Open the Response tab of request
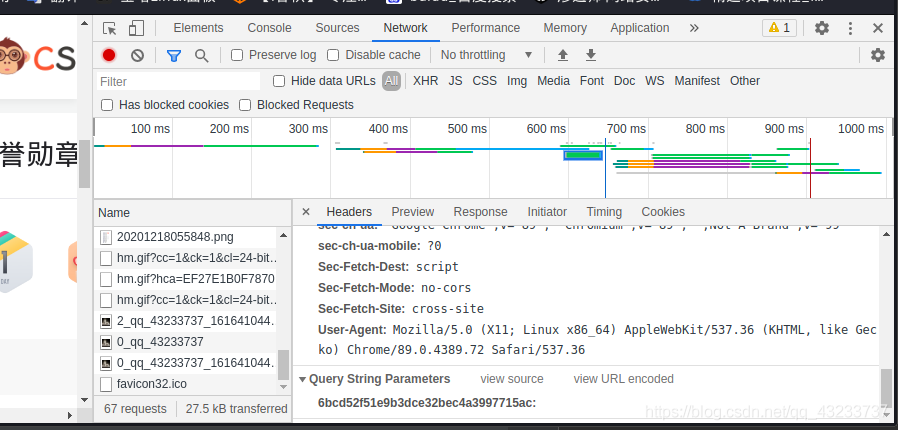 coord(480,212)
